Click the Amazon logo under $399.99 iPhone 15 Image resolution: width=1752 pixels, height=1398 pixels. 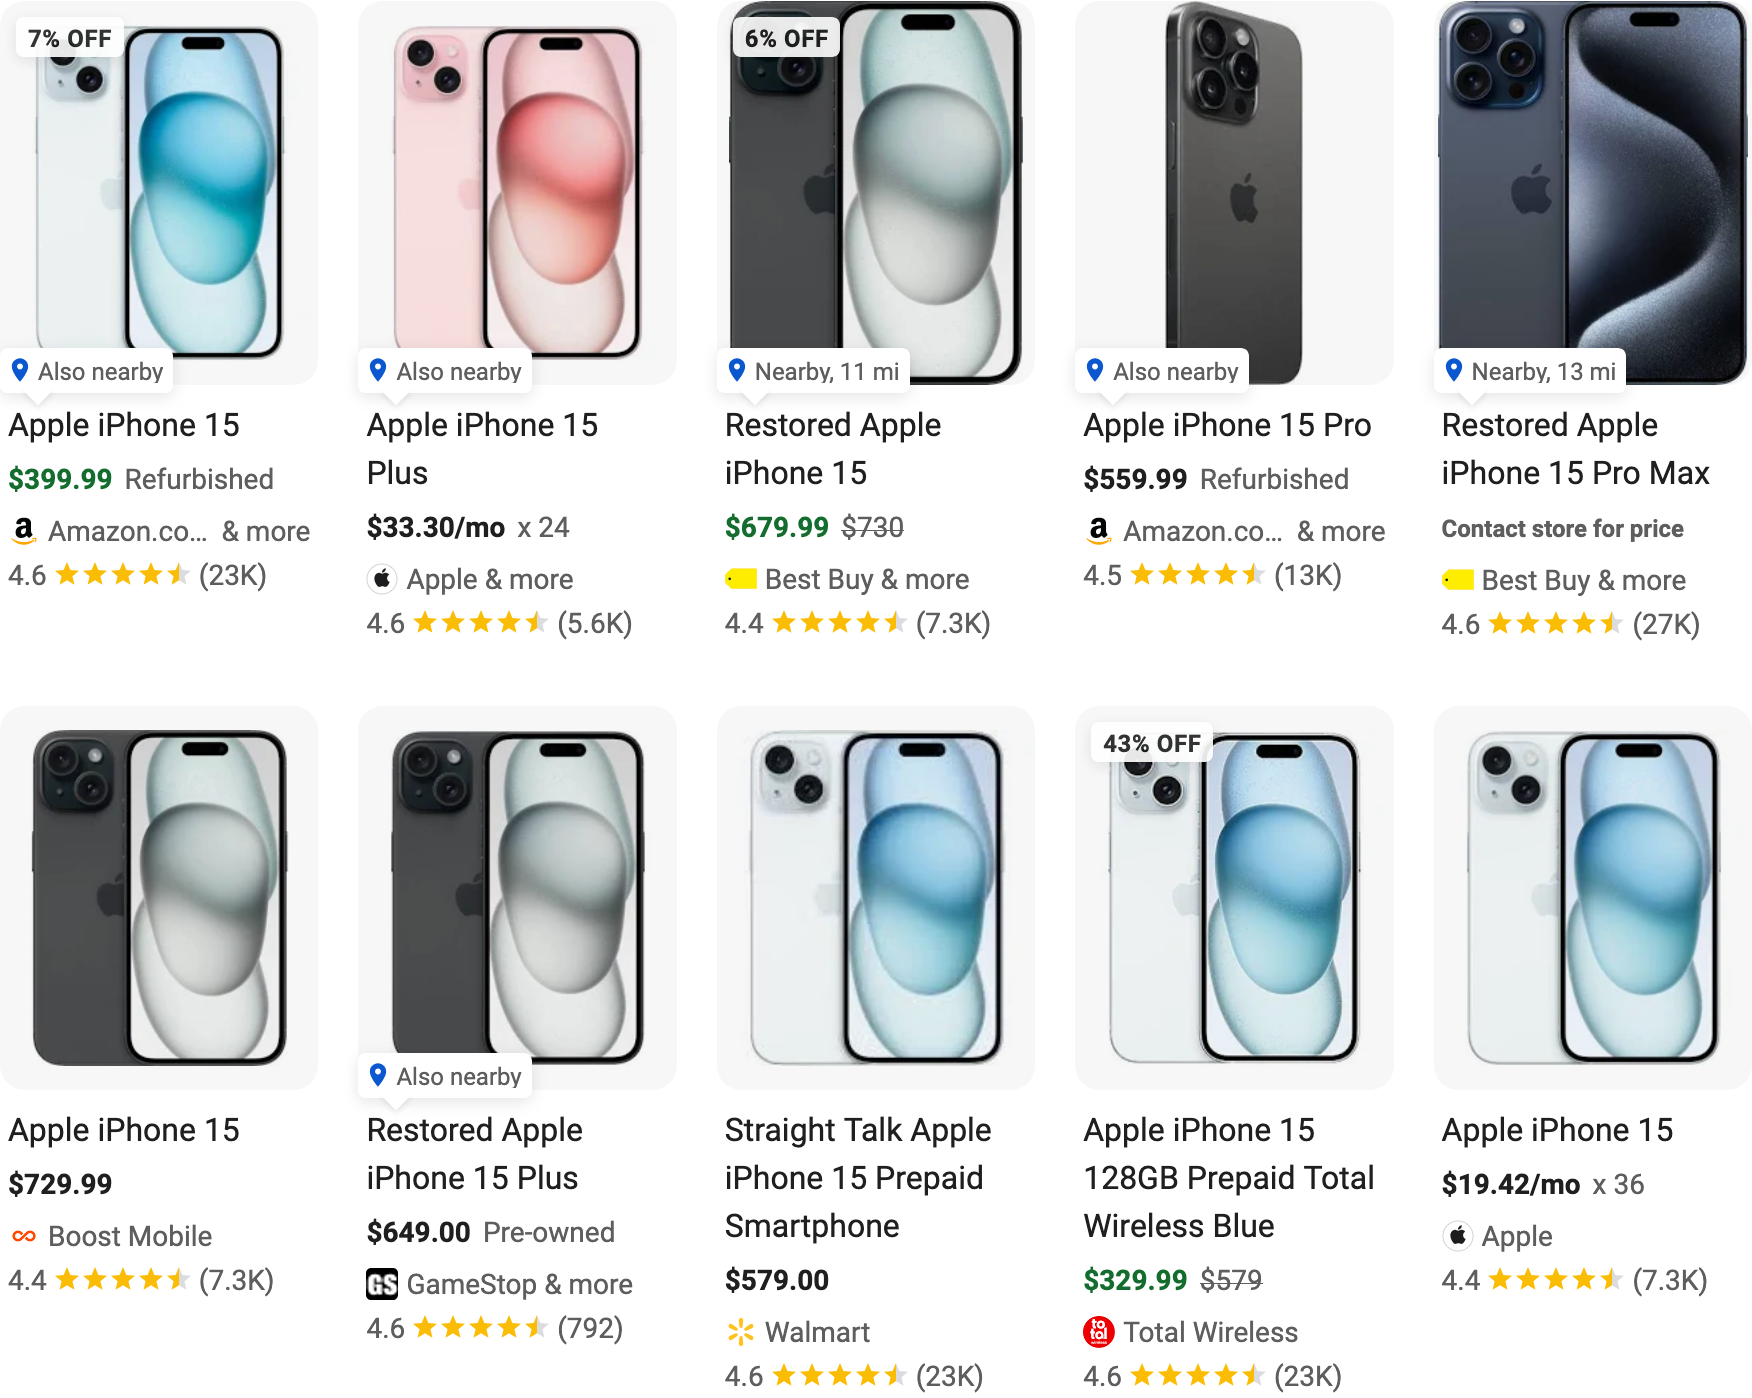[23, 530]
